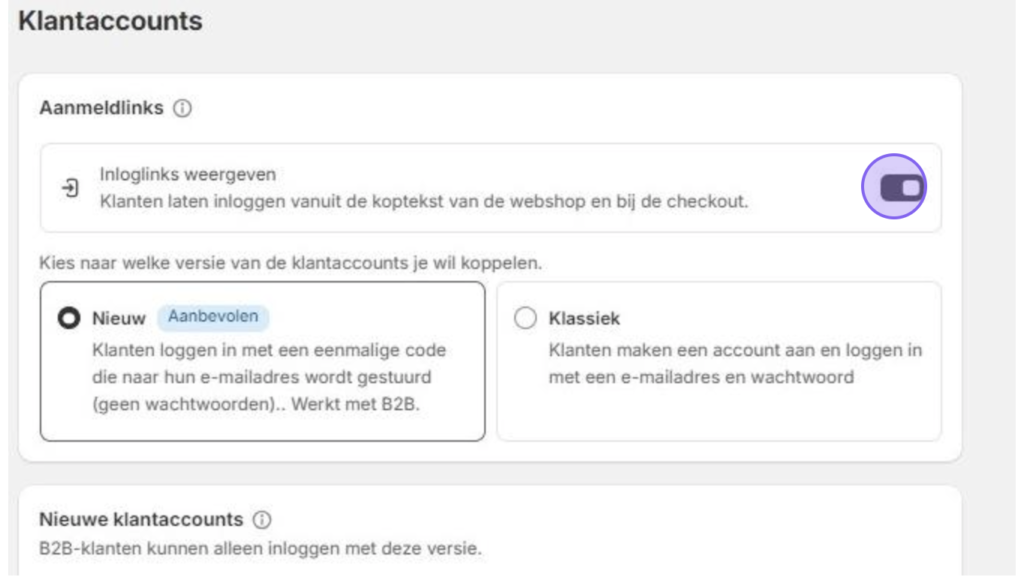1024x577 pixels.
Task: Click the Inloglinks weergeven label text
Action: (187, 174)
